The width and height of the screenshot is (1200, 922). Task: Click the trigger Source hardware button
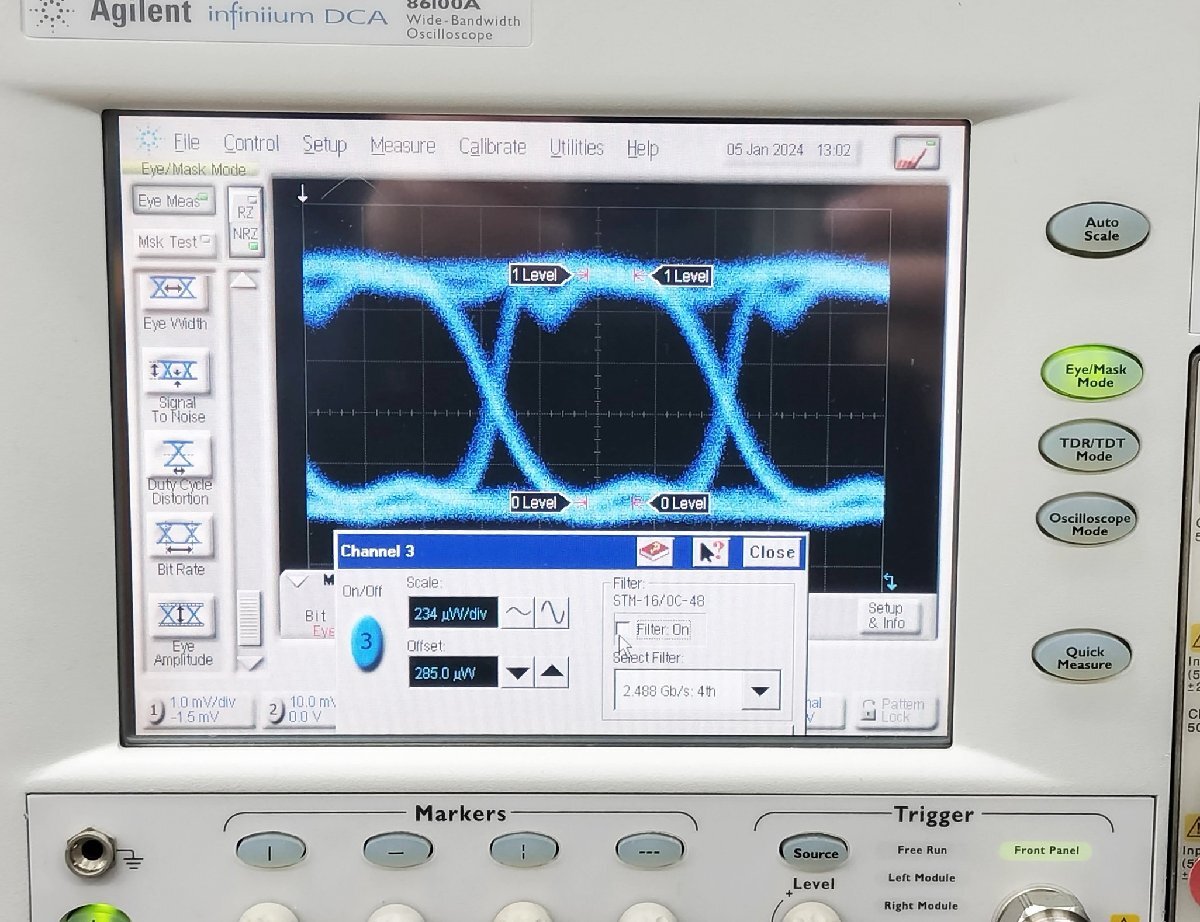tap(814, 853)
